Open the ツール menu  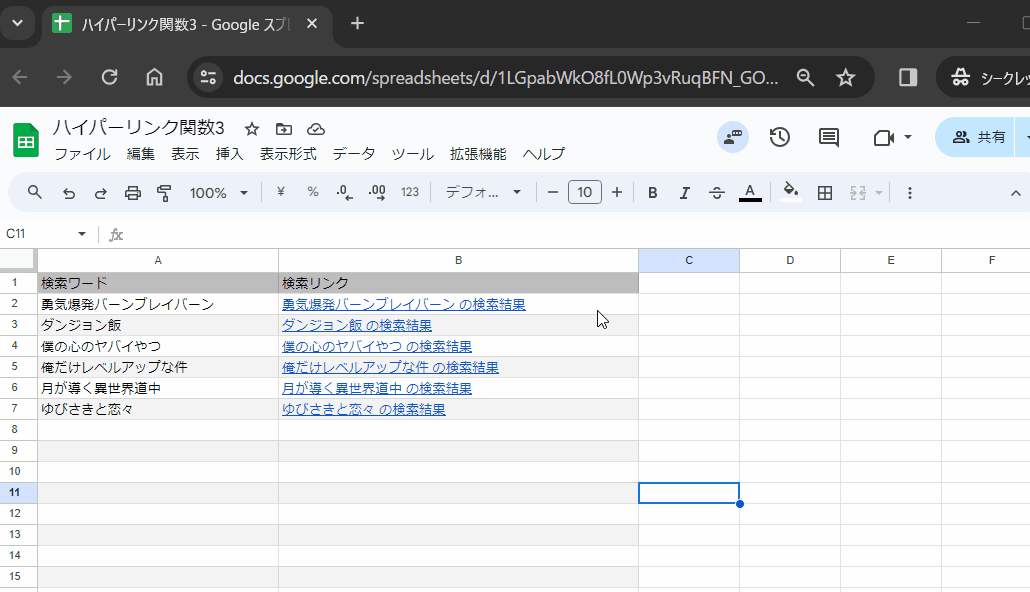(x=413, y=154)
